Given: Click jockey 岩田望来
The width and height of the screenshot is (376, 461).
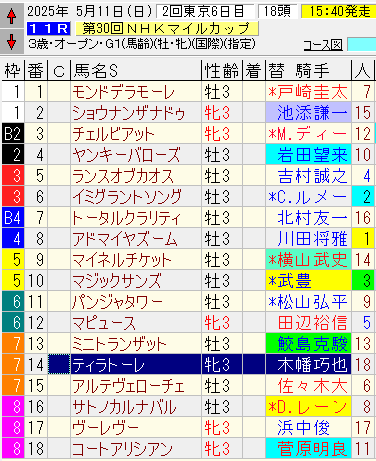Looking at the screenshot, I should [x=308, y=155].
